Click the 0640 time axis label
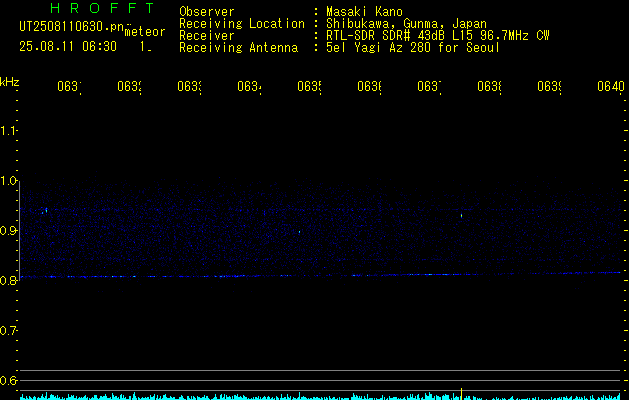 tap(611, 86)
